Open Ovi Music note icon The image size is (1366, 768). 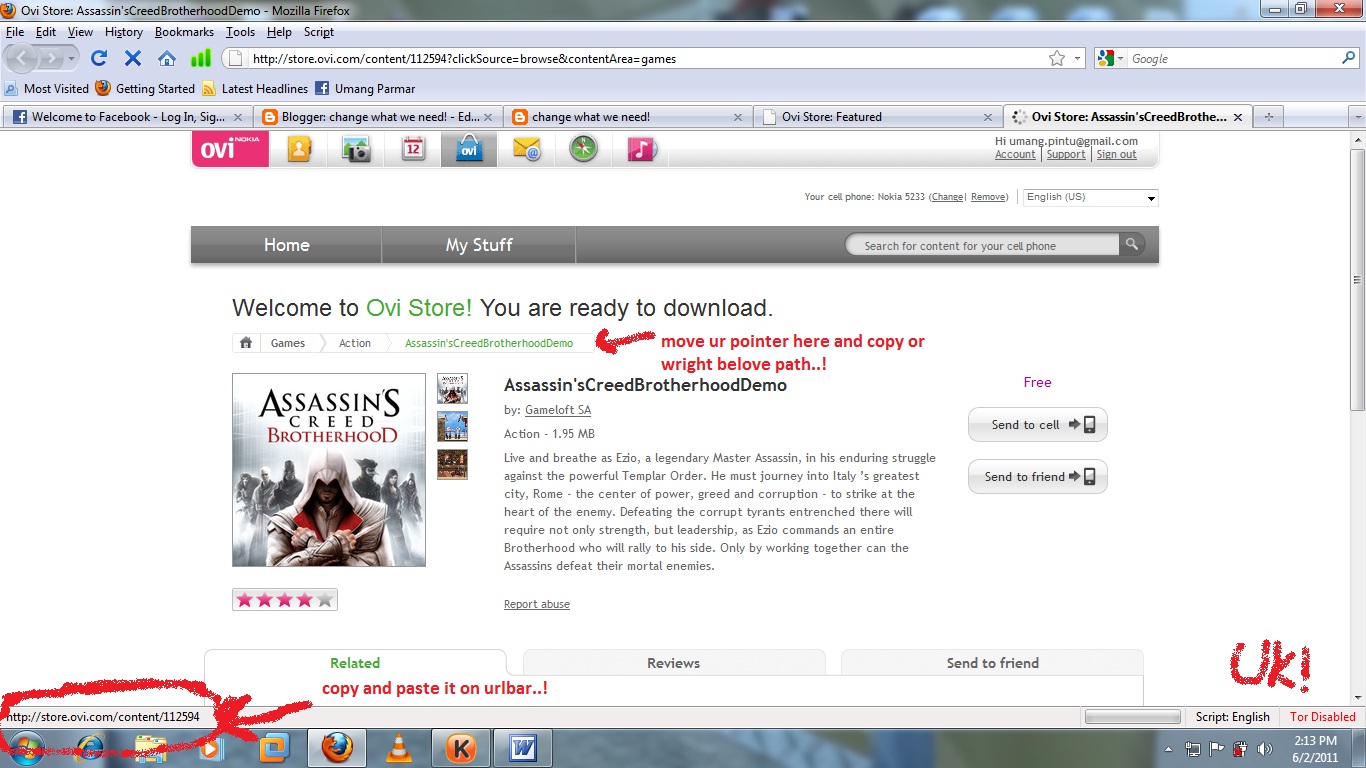641,150
